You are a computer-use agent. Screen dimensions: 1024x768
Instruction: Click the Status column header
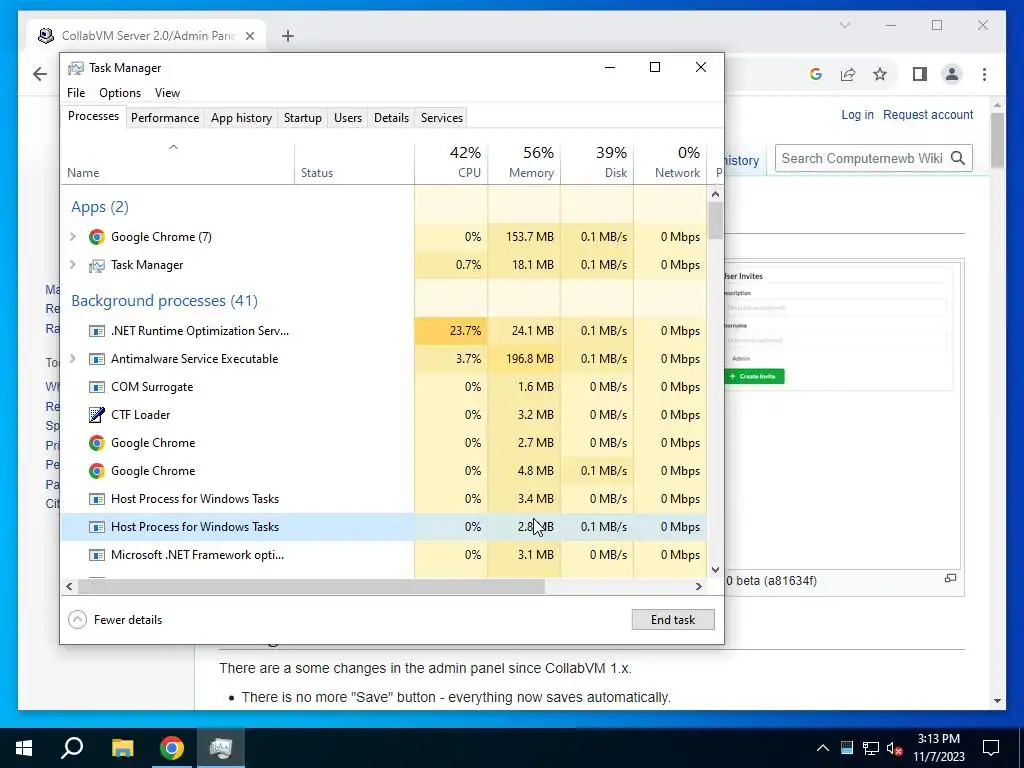tap(354, 163)
